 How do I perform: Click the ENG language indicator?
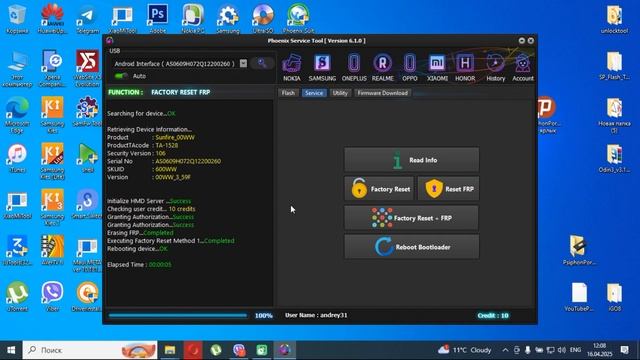coord(576,350)
